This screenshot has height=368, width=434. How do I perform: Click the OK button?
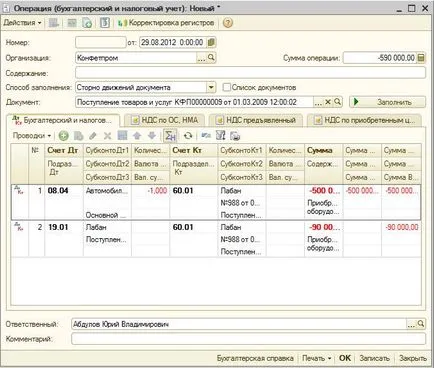pyautogui.click(x=345, y=358)
